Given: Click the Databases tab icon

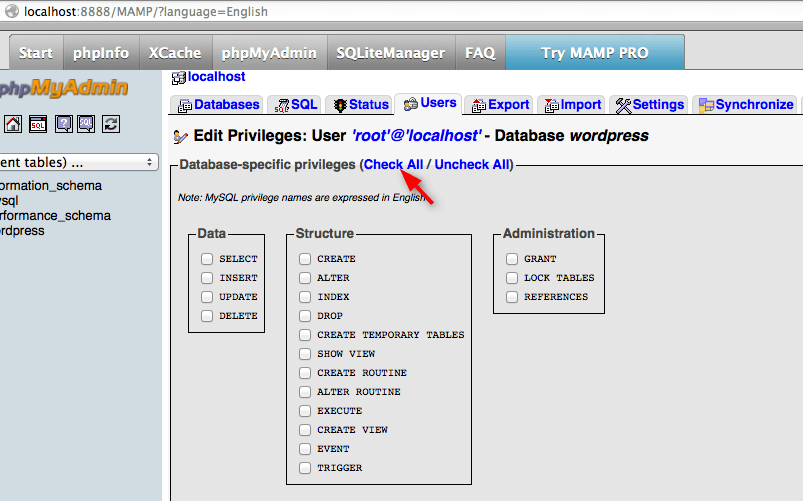Looking at the screenshot, I should [184, 106].
